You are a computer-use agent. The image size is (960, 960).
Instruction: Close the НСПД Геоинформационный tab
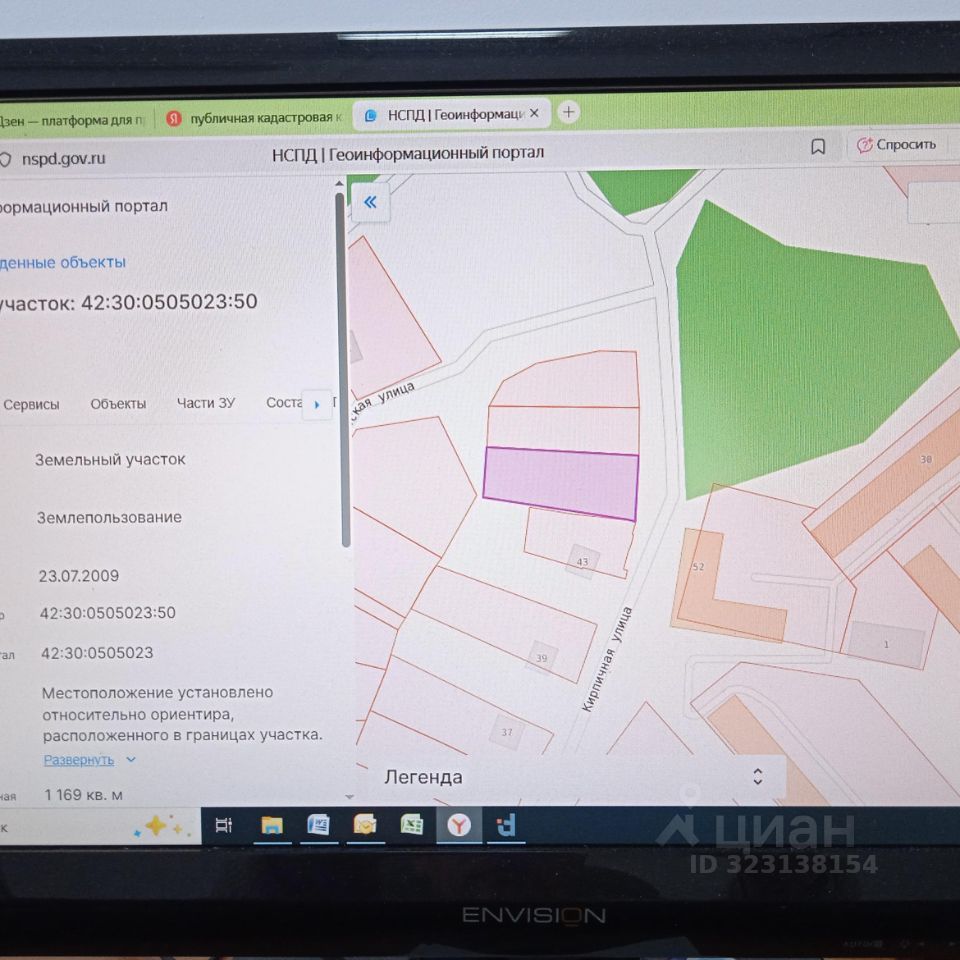pyautogui.click(x=534, y=113)
